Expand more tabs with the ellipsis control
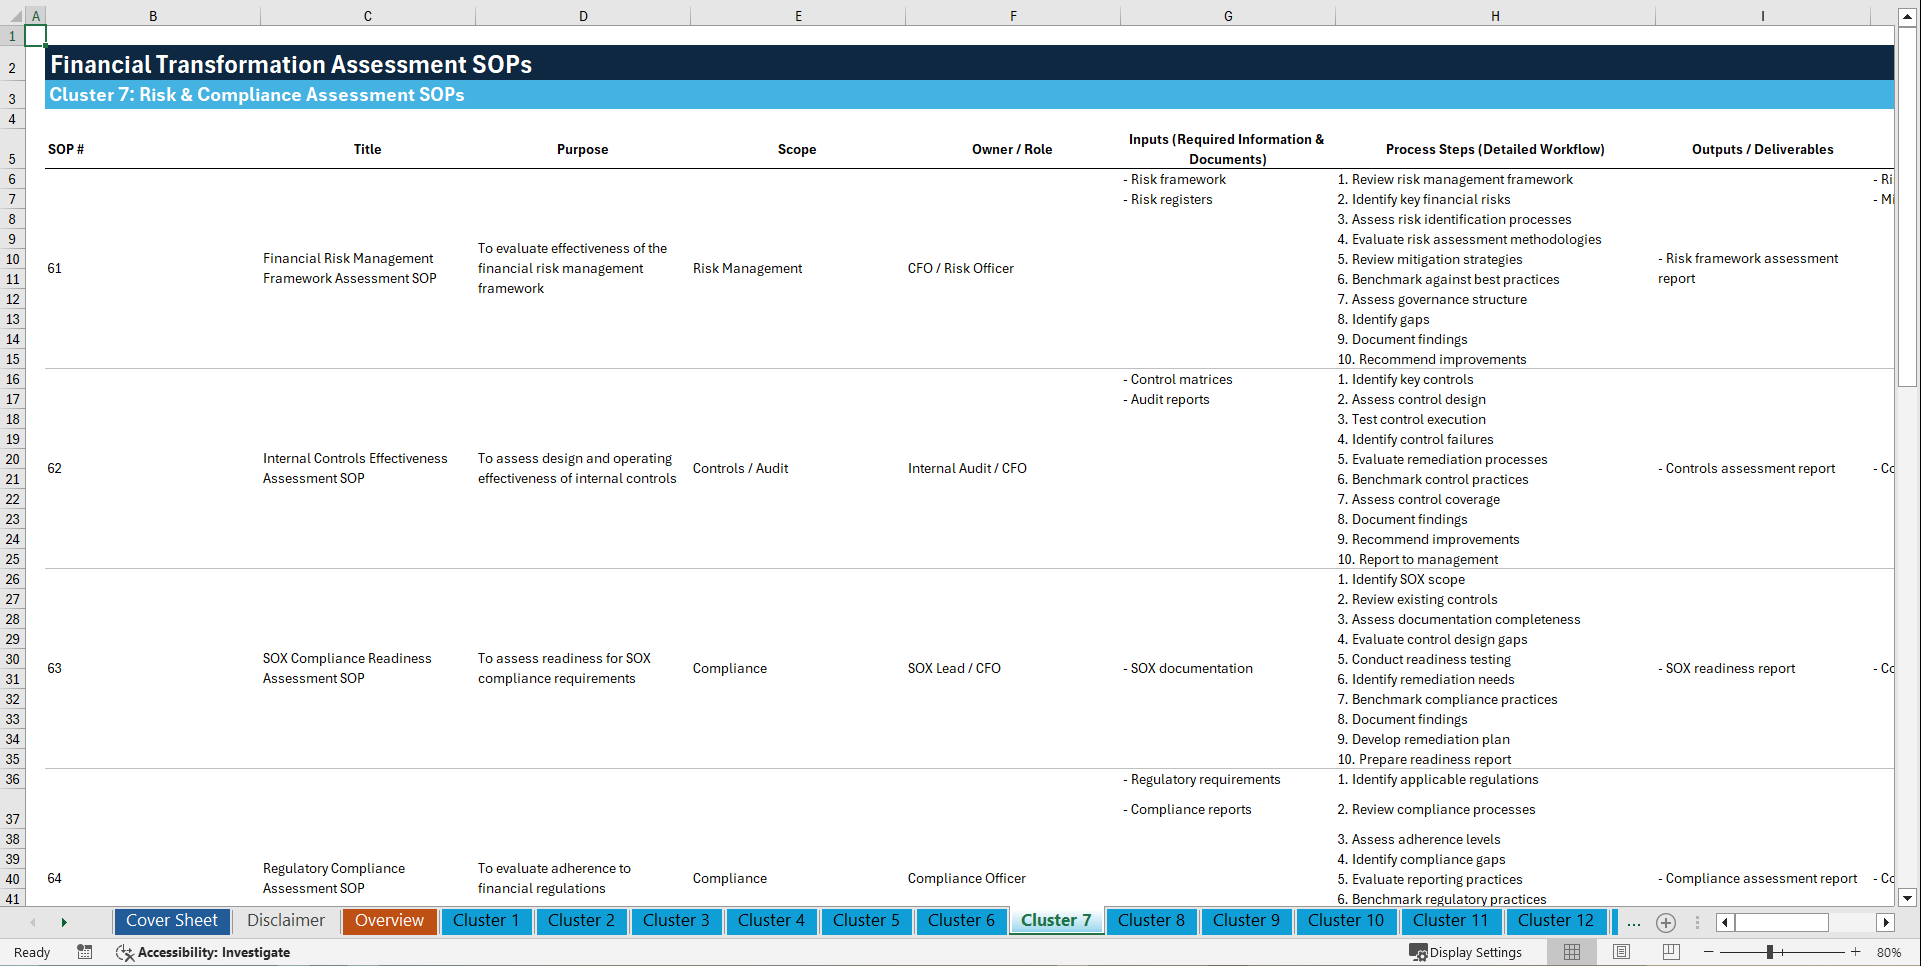 [1634, 922]
